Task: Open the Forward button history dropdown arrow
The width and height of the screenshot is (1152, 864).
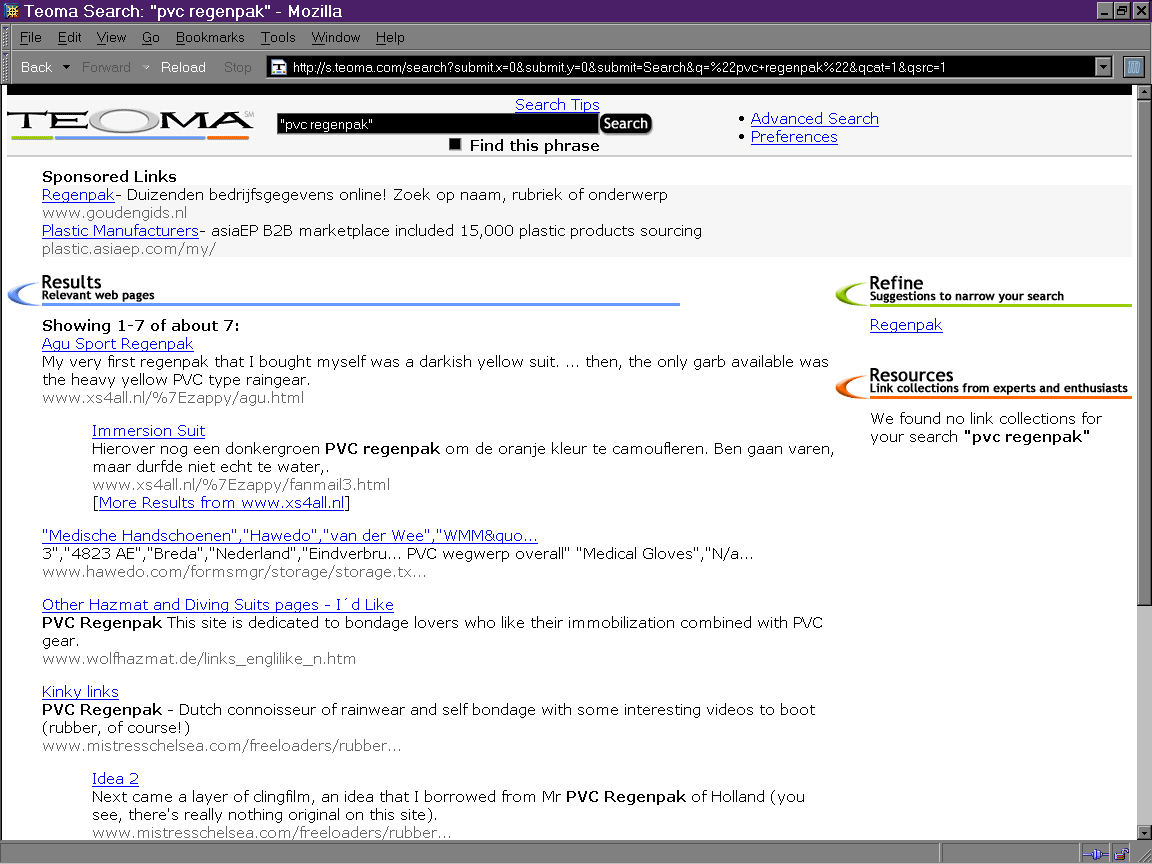Action: coord(145,68)
